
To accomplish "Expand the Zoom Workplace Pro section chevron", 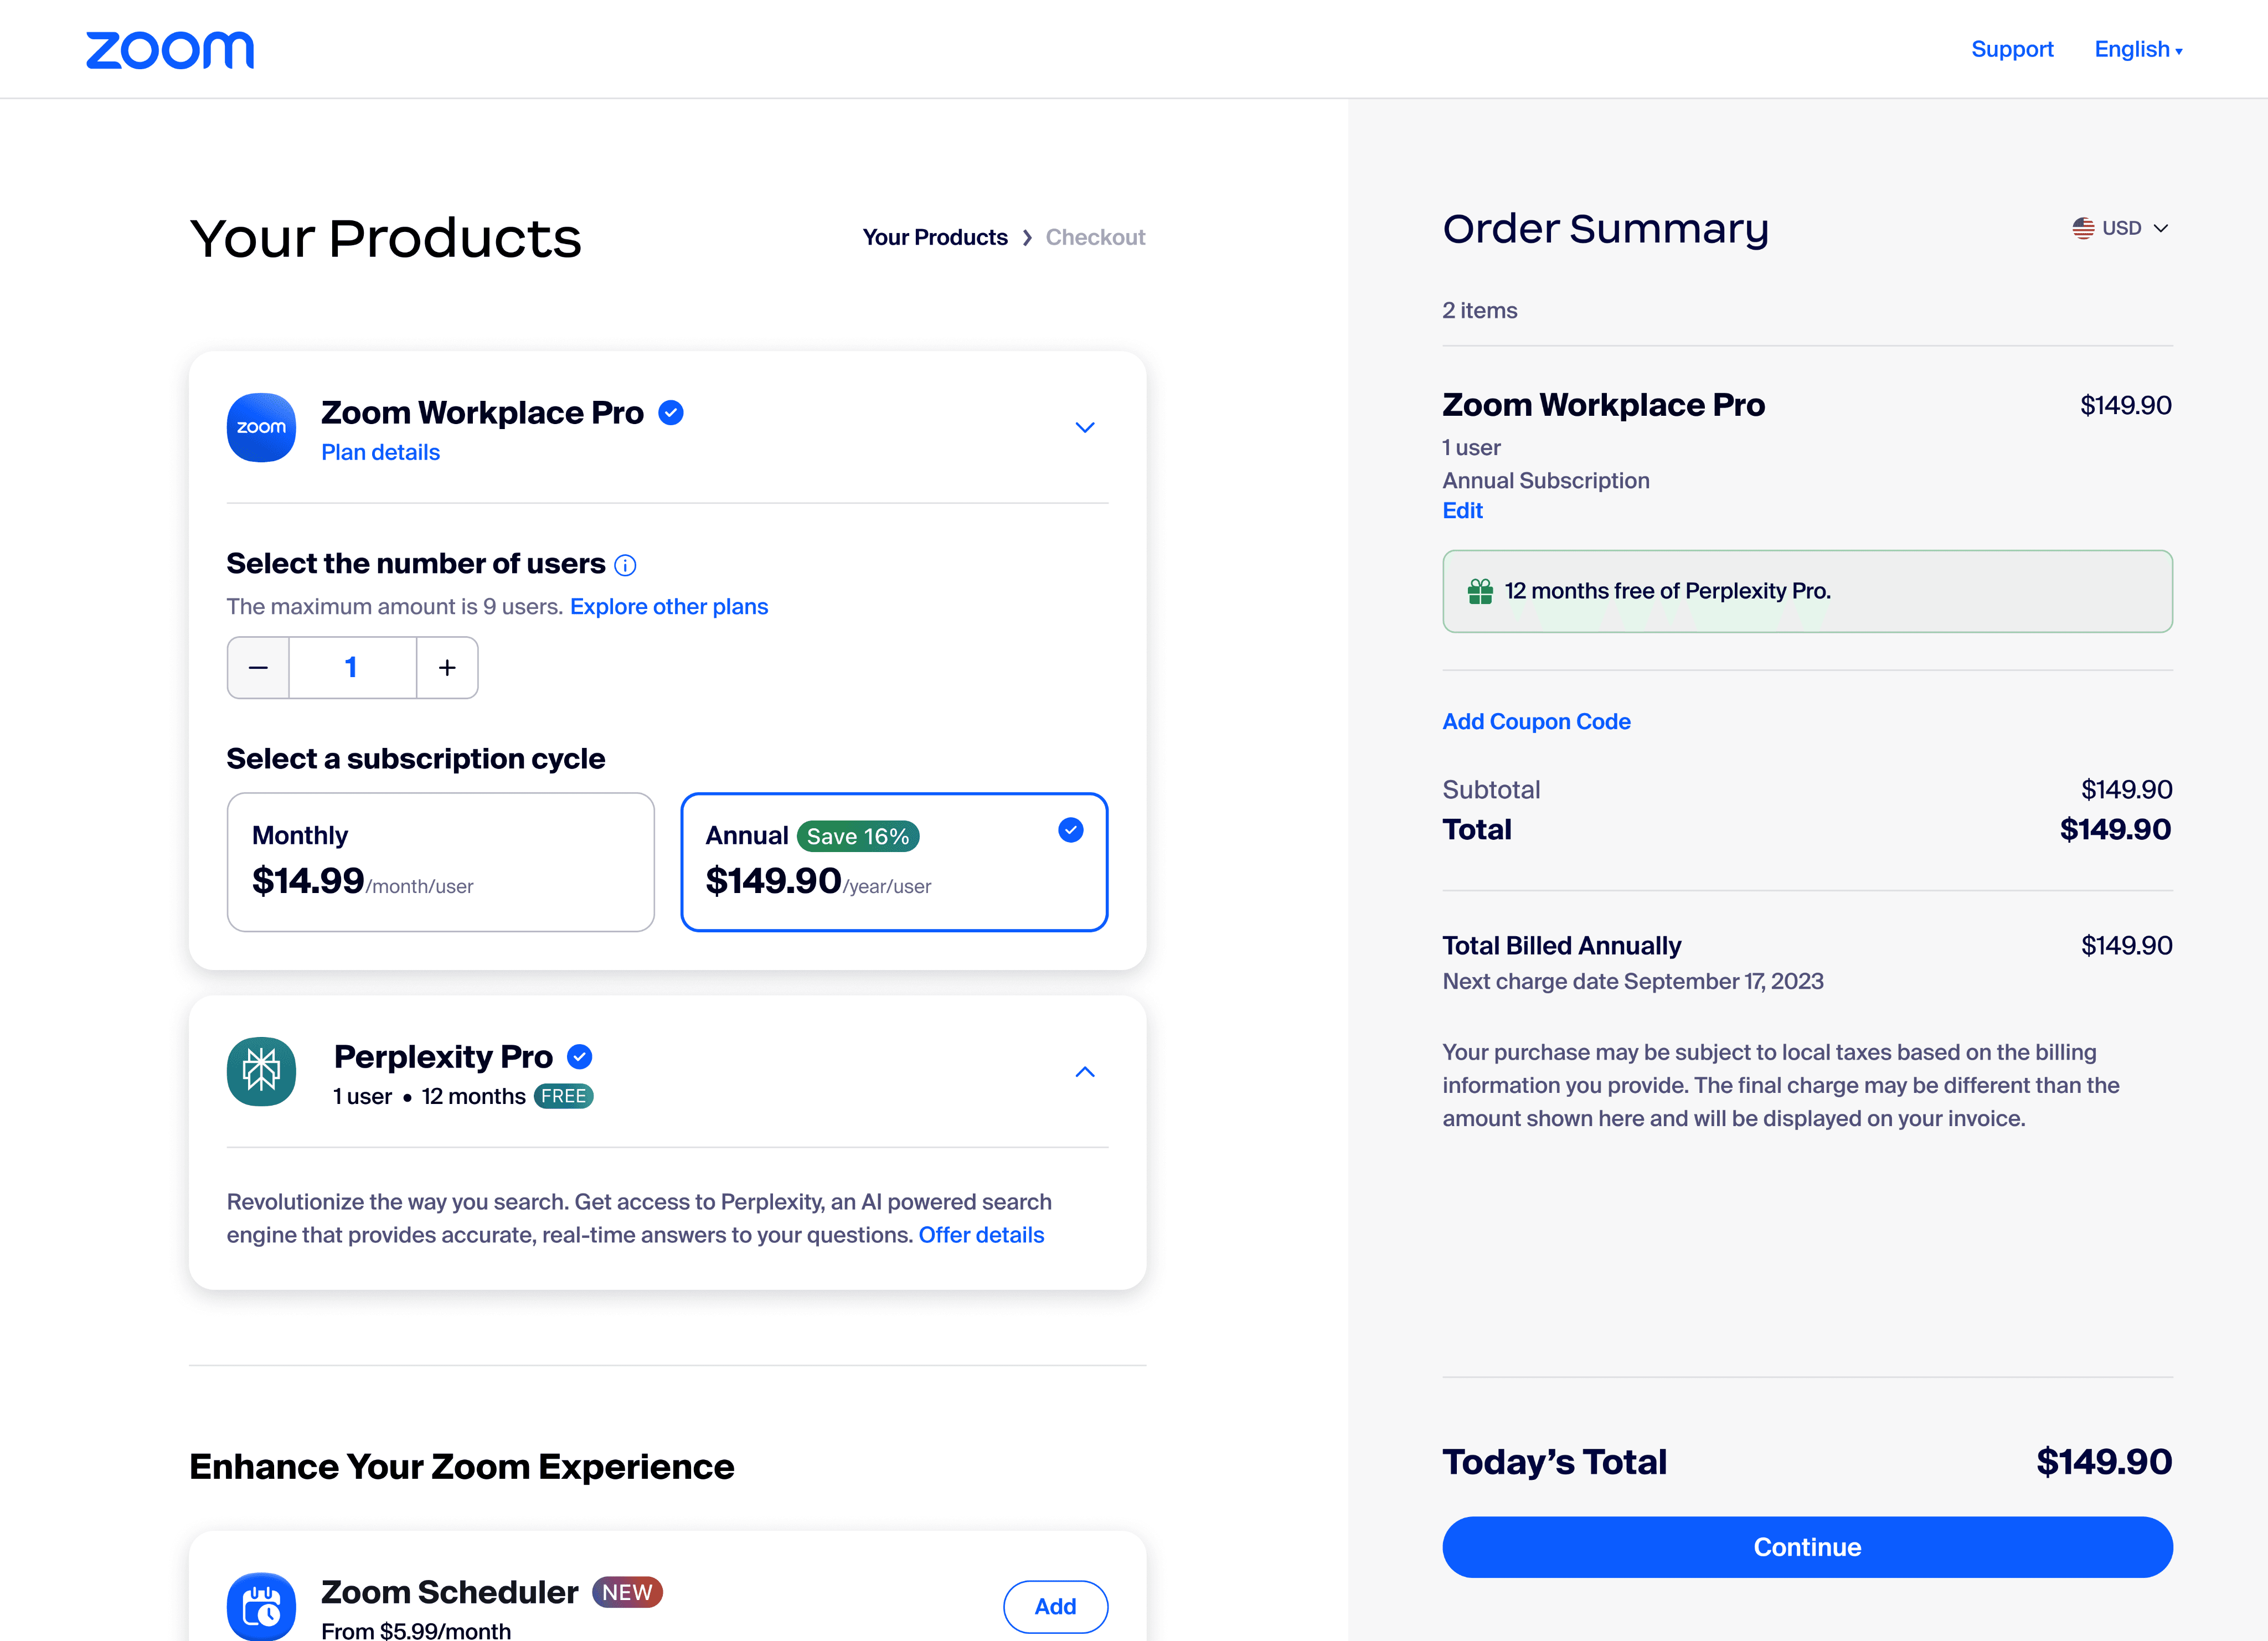I will [1085, 428].
